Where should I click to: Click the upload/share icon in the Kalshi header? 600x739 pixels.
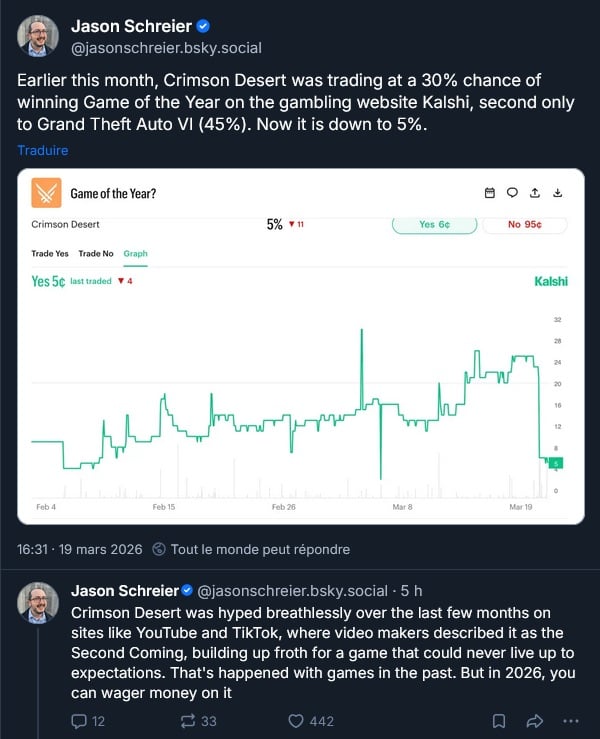(x=535, y=193)
